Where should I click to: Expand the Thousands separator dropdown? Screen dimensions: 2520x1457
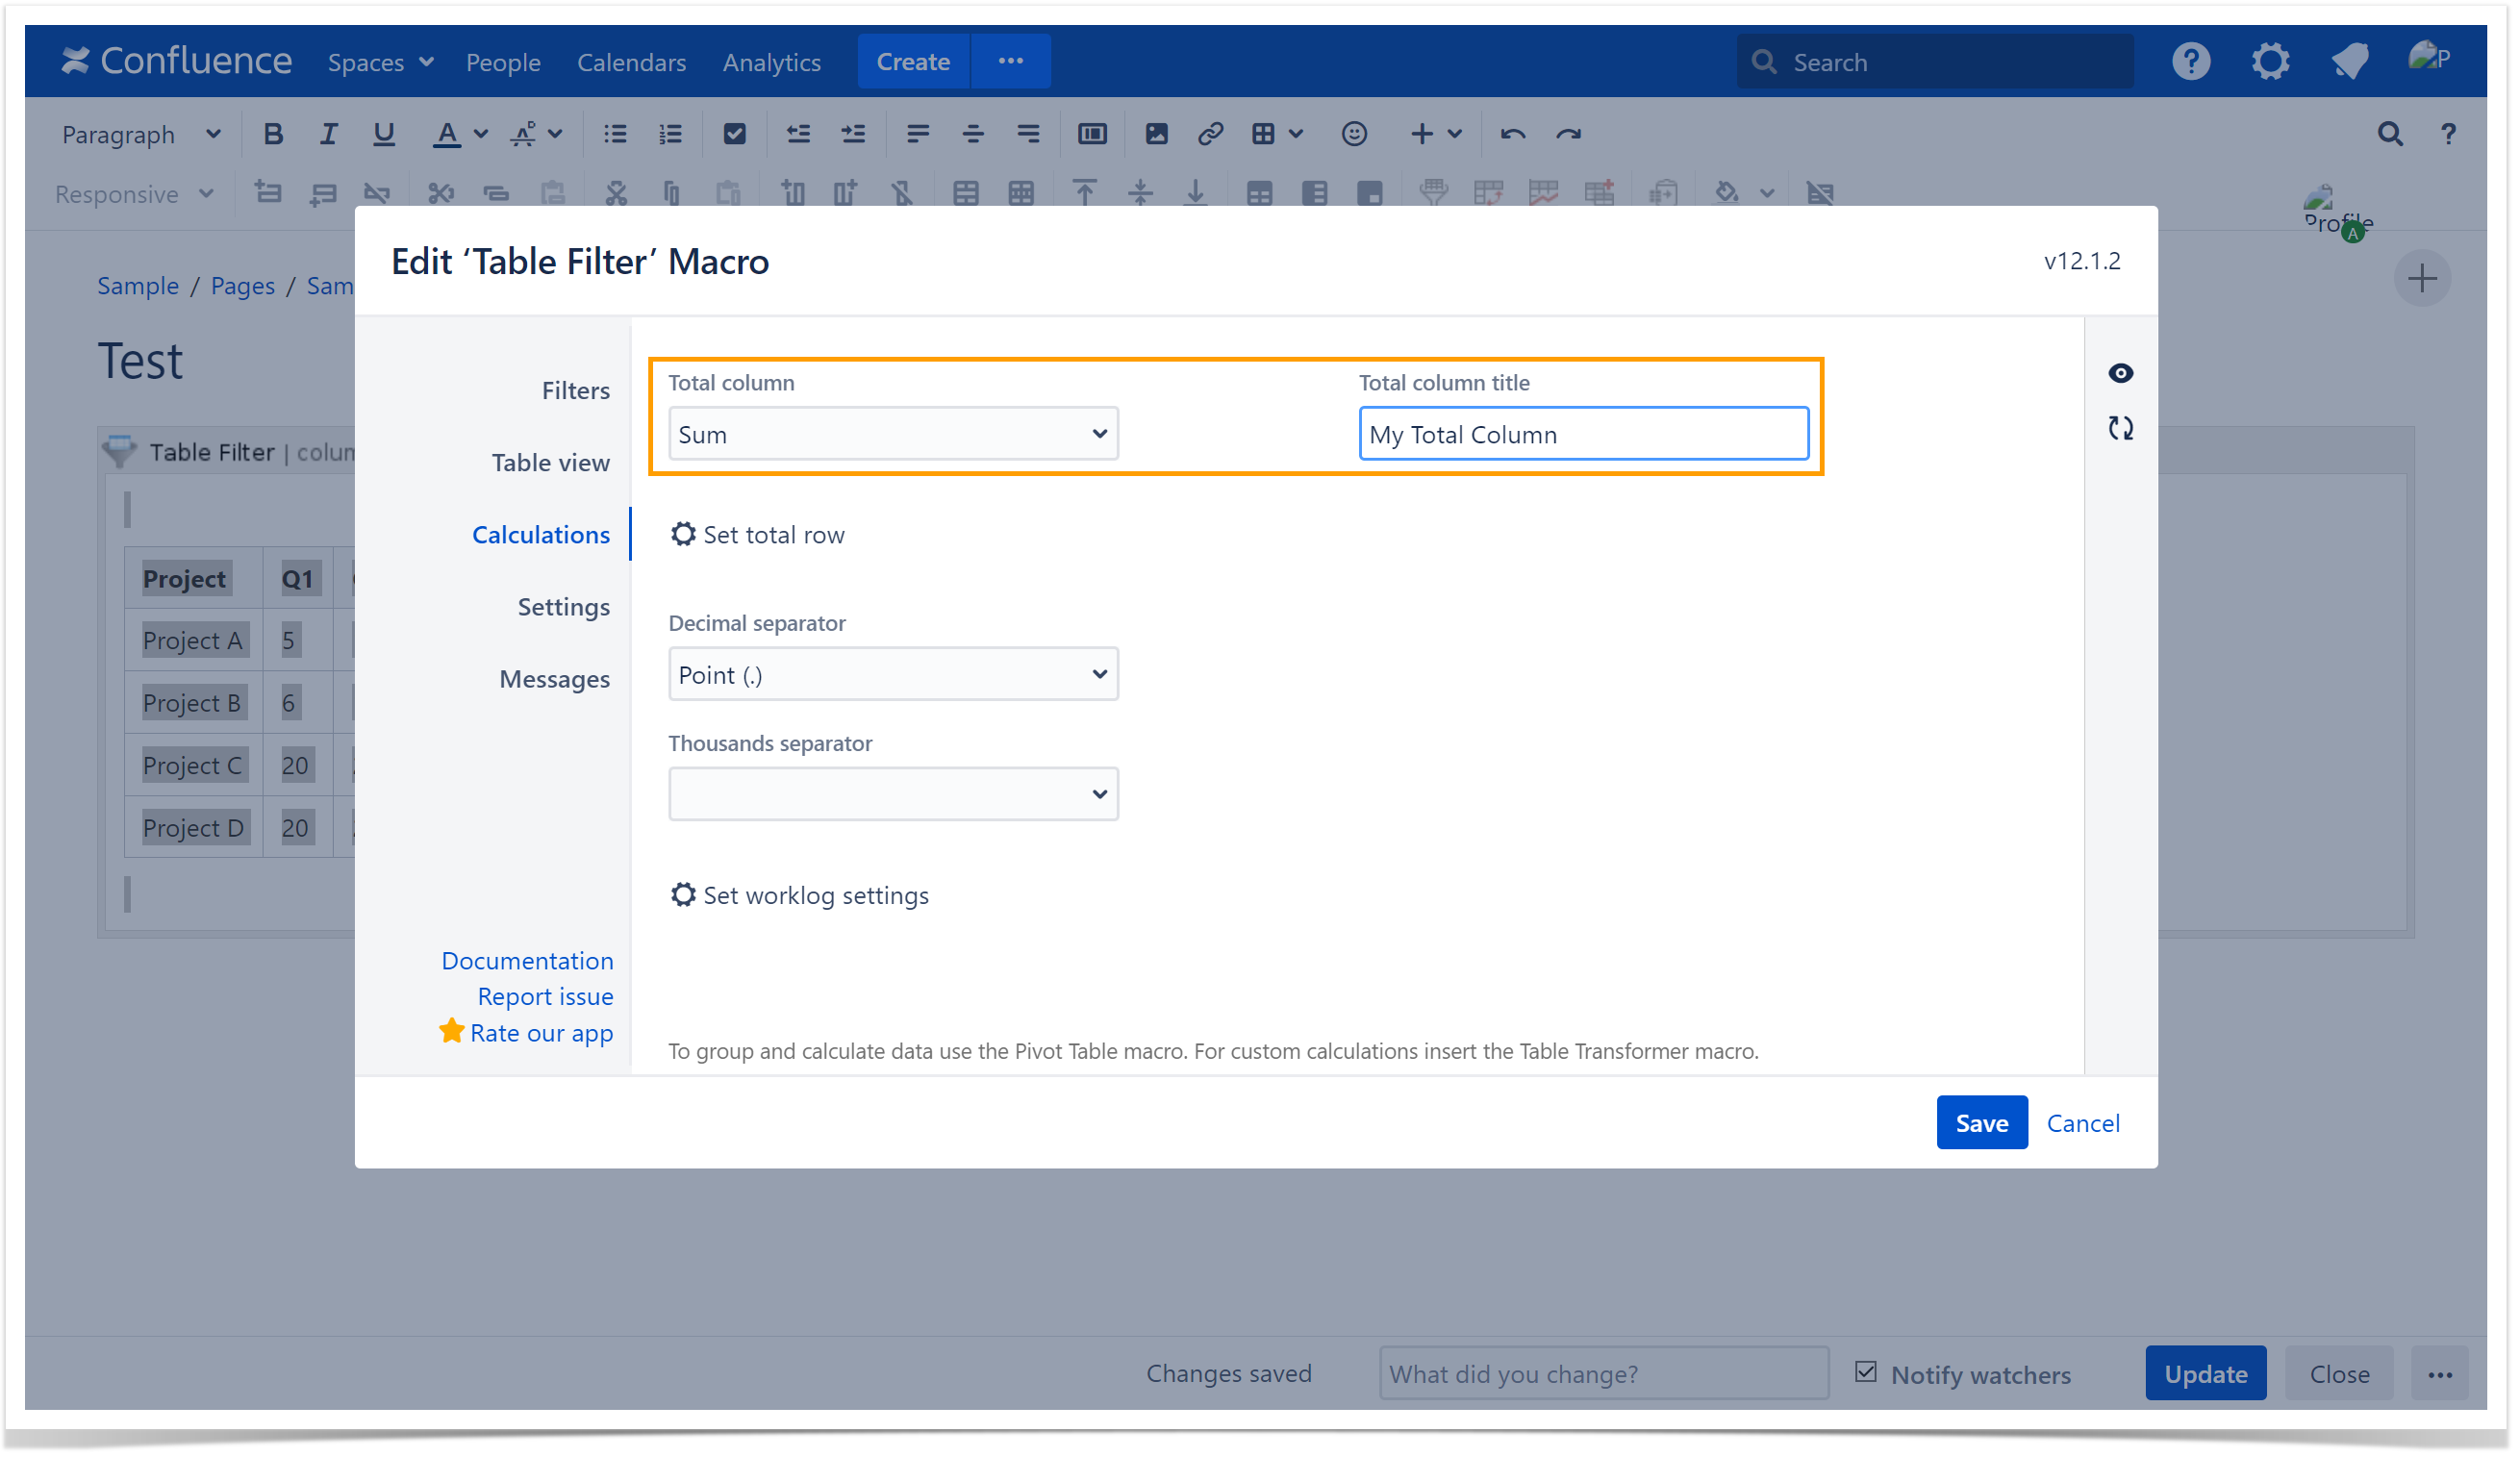[x=892, y=794]
